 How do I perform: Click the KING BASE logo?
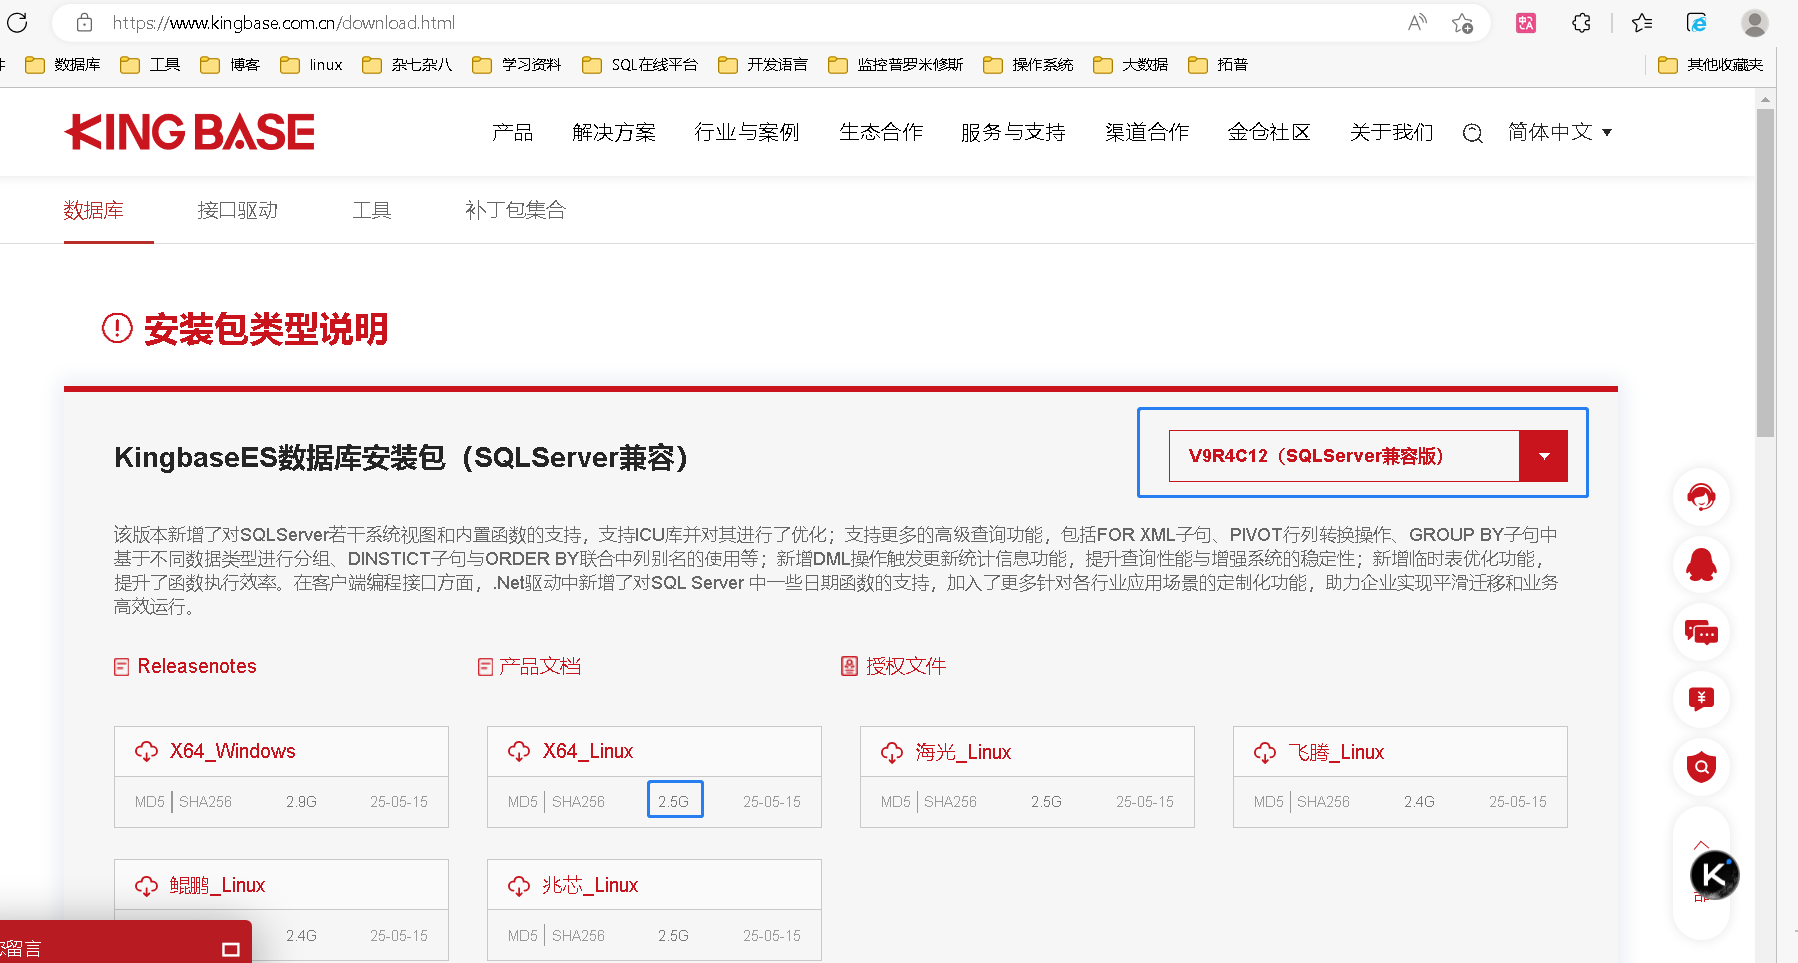pos(190,132)
